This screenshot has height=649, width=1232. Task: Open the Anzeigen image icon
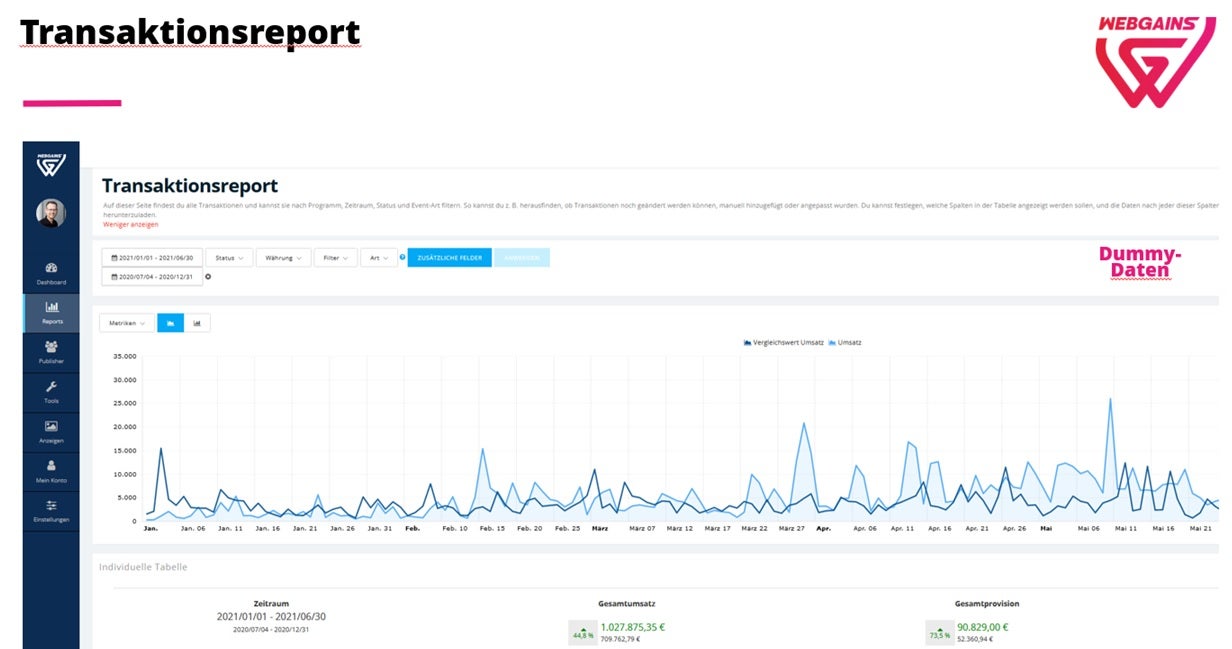tap(51, 431)
